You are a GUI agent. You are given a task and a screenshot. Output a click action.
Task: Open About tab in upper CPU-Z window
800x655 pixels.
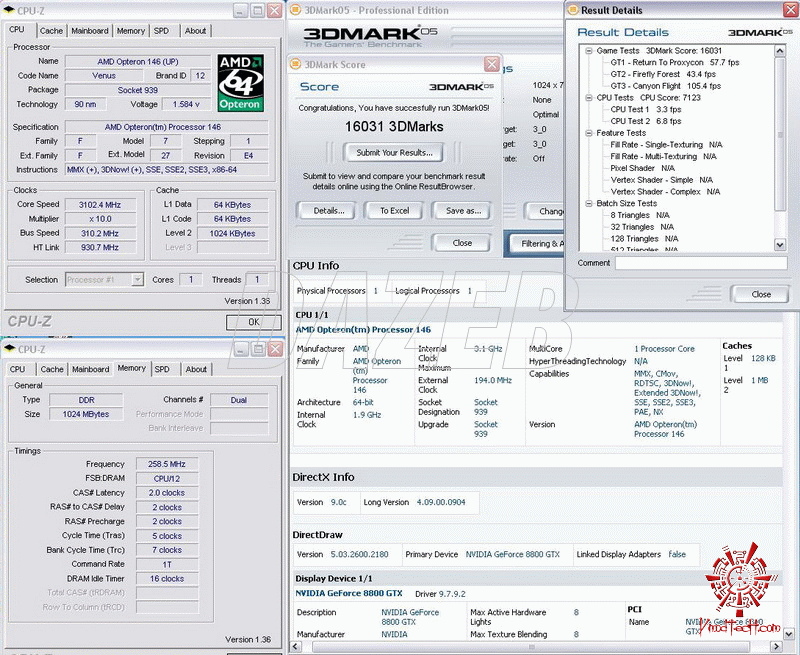(x=195, y=31)
